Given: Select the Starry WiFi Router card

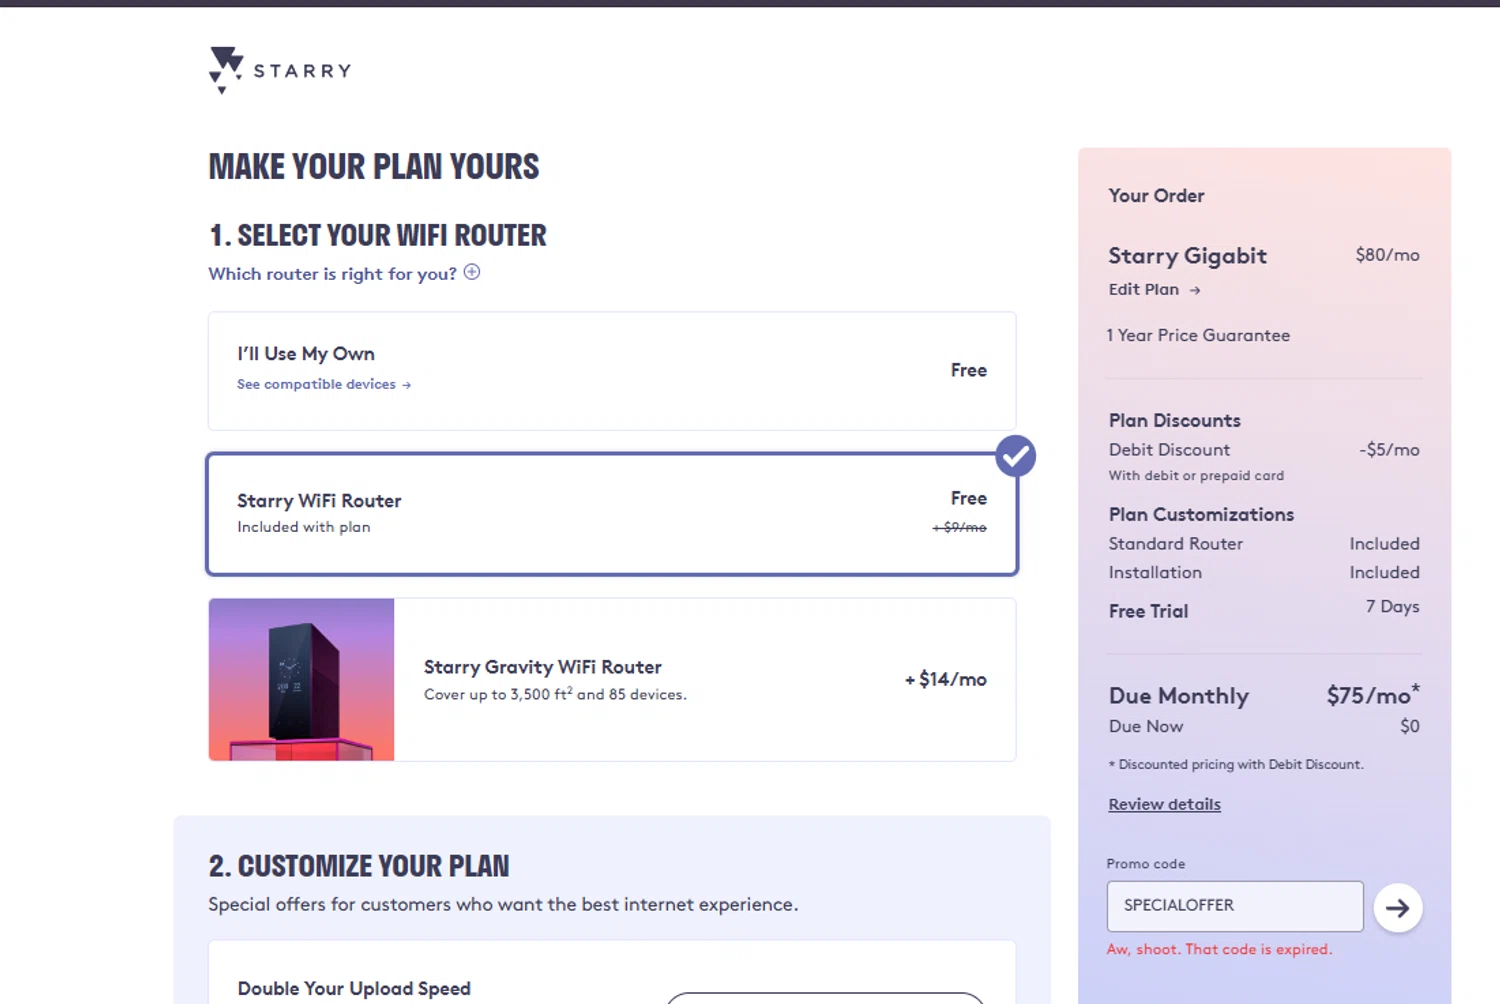Looking at the screenshot, I should coord(612,514).
